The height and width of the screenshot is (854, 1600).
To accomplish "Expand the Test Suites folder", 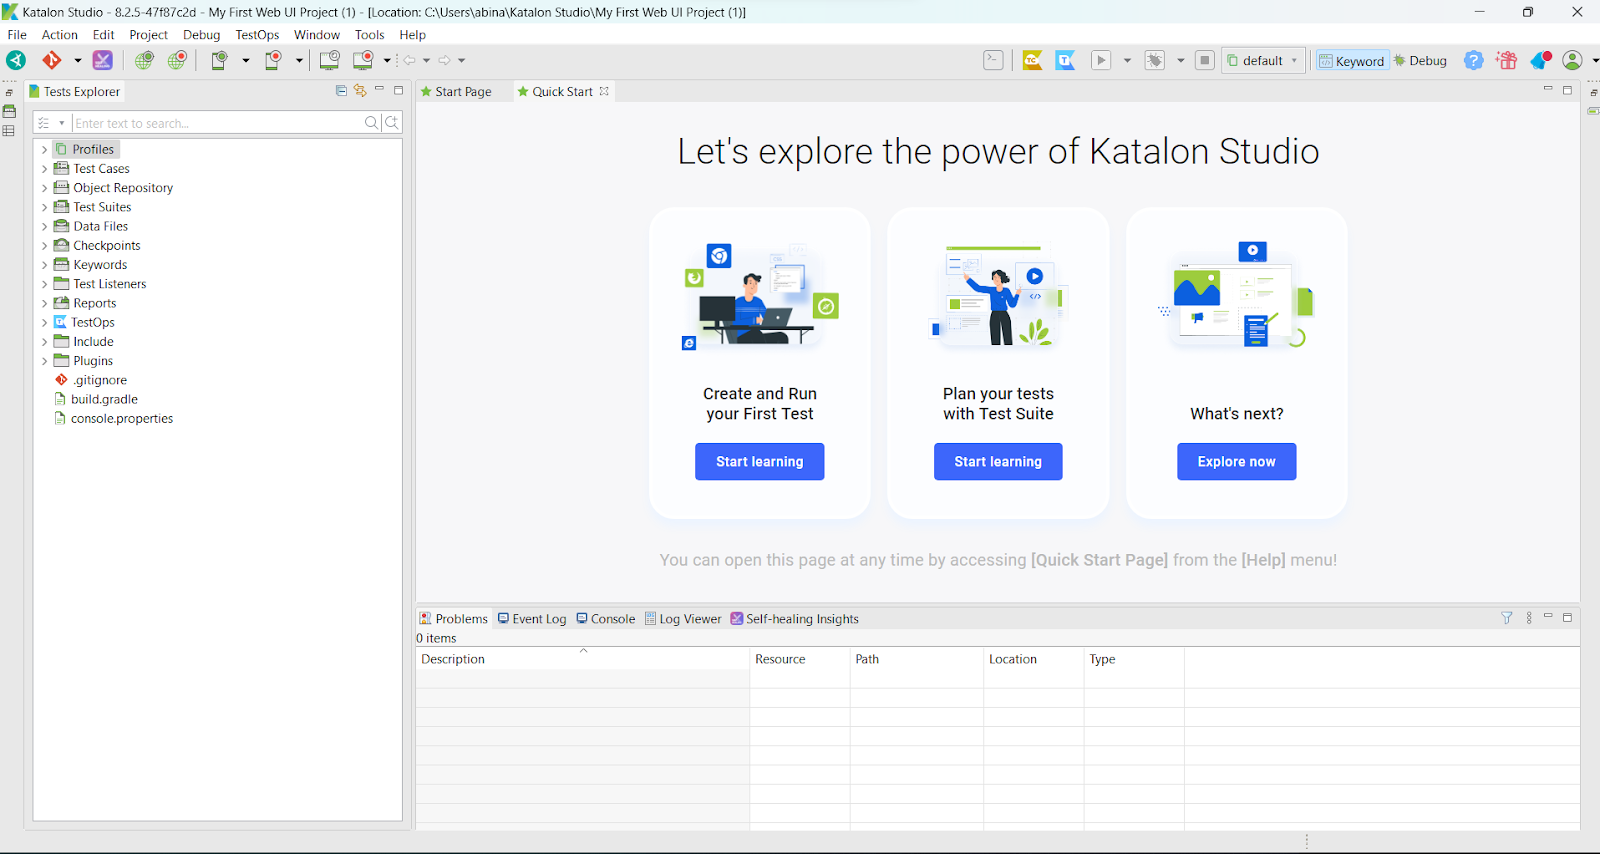I will pyautogui.click(x=44, y=207).
